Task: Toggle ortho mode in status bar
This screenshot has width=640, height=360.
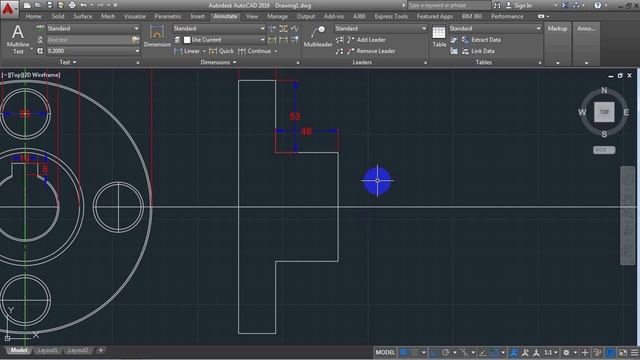Action: coord(434,352)
